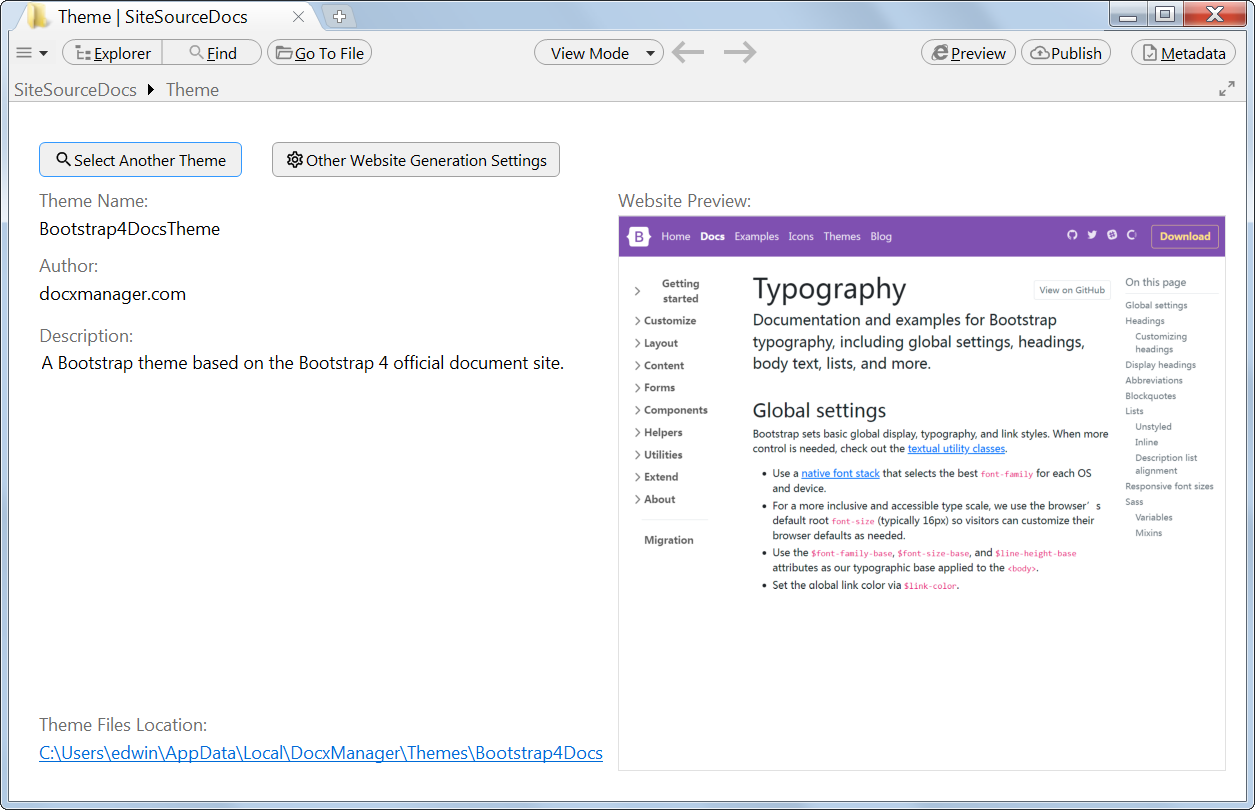Viewport: 1255px width, 810px height.
Task: Click the folder icon on the tab
Action: coord(38,16)
